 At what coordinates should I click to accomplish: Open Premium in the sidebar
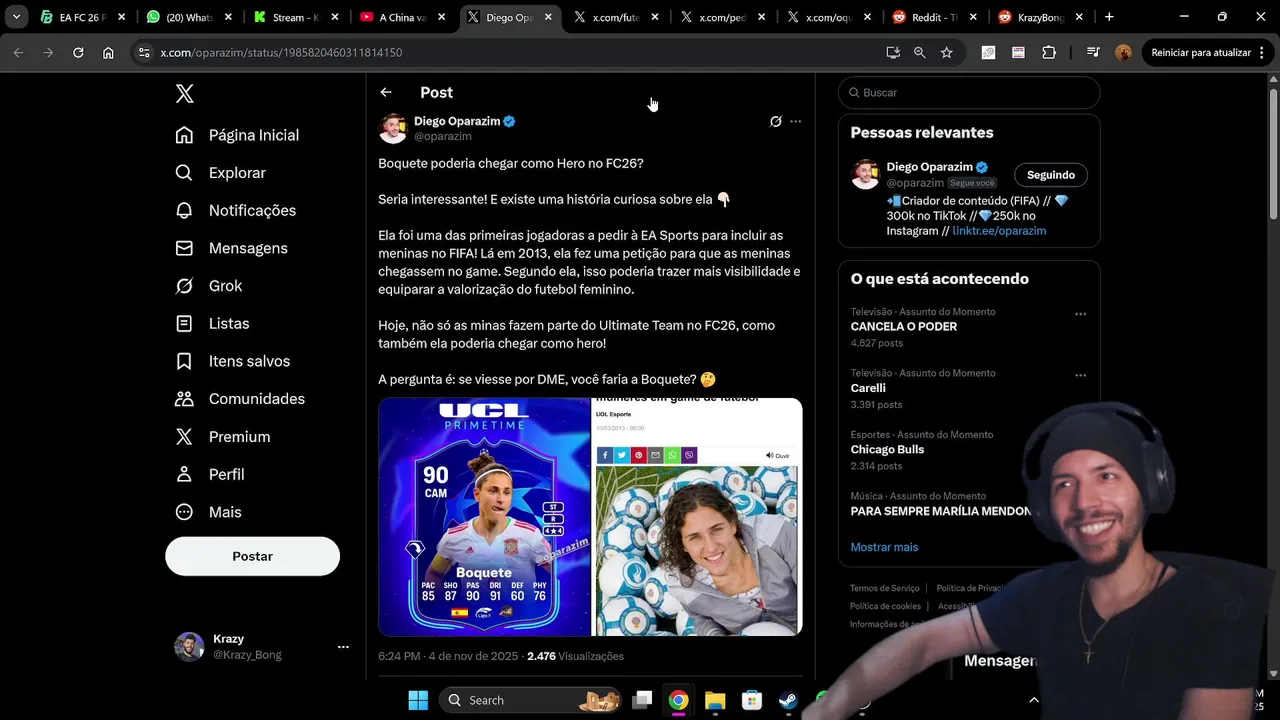click(x=223, y=437)
